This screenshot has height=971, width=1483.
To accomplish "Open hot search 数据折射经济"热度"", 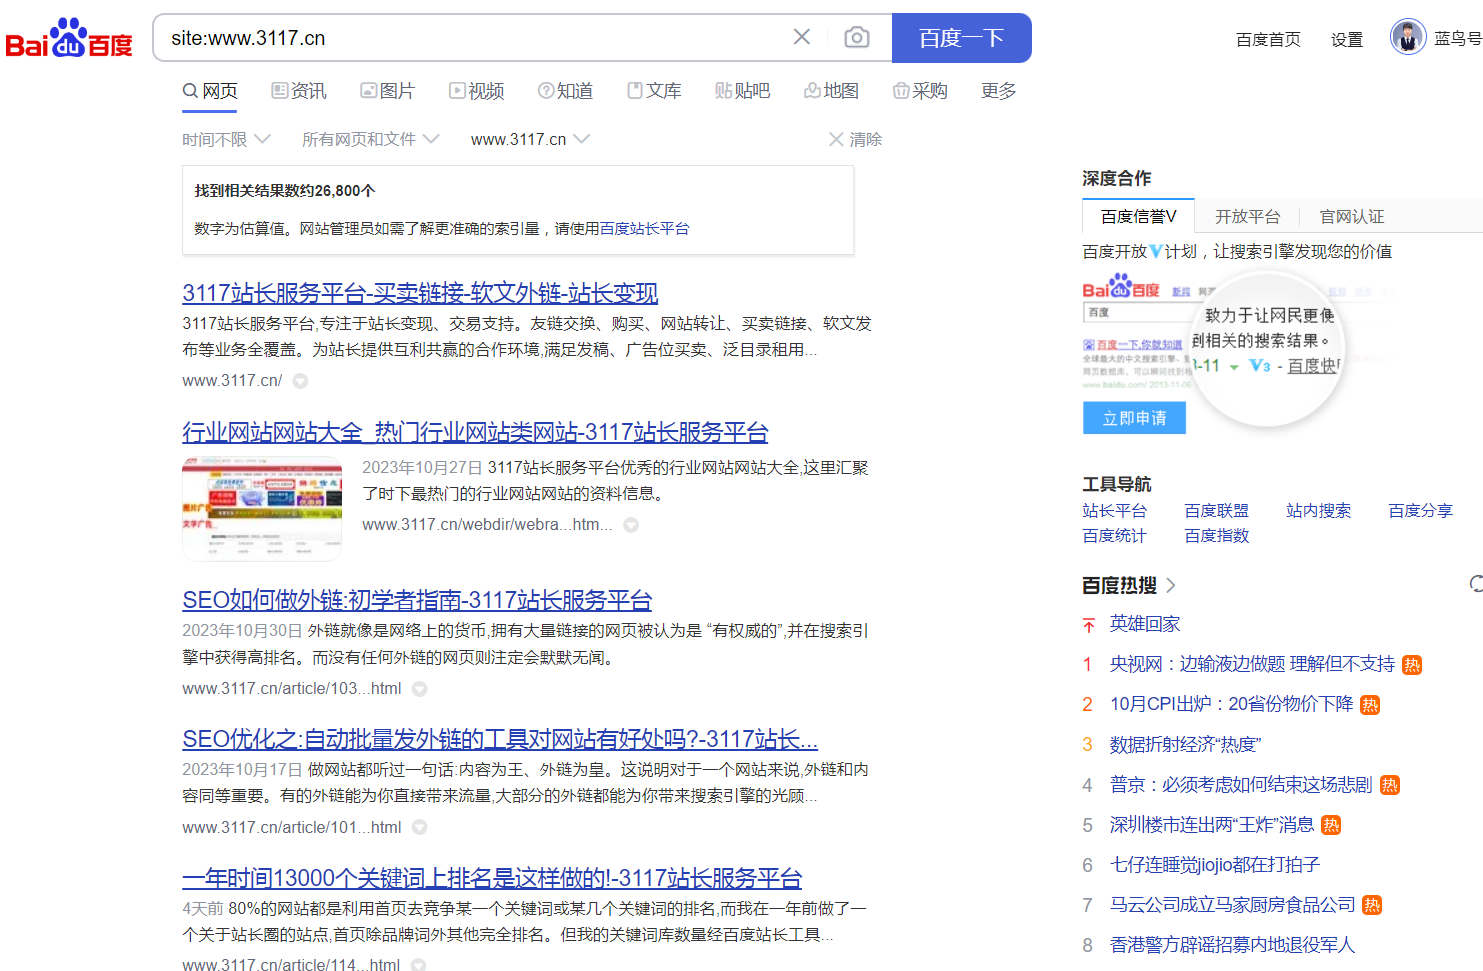I will click(x=1186, y=745).
